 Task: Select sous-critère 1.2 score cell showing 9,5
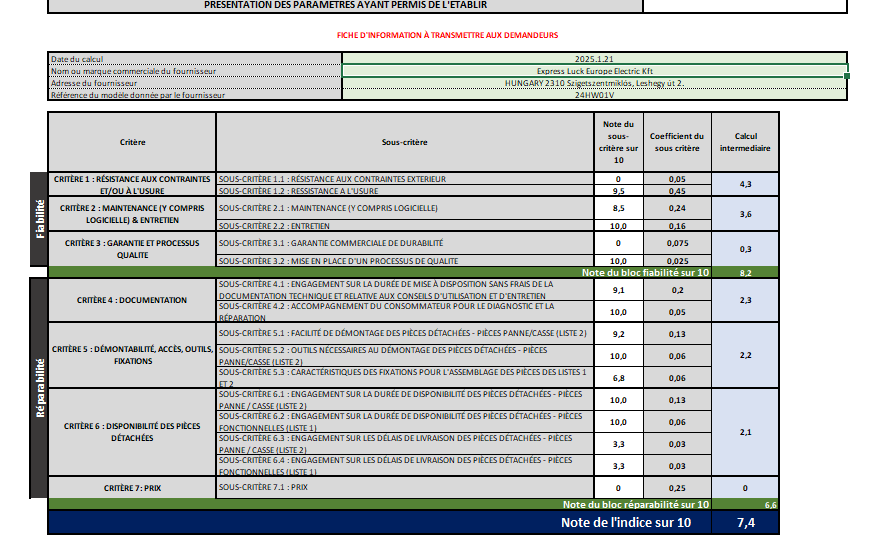(x=618, y=191)
